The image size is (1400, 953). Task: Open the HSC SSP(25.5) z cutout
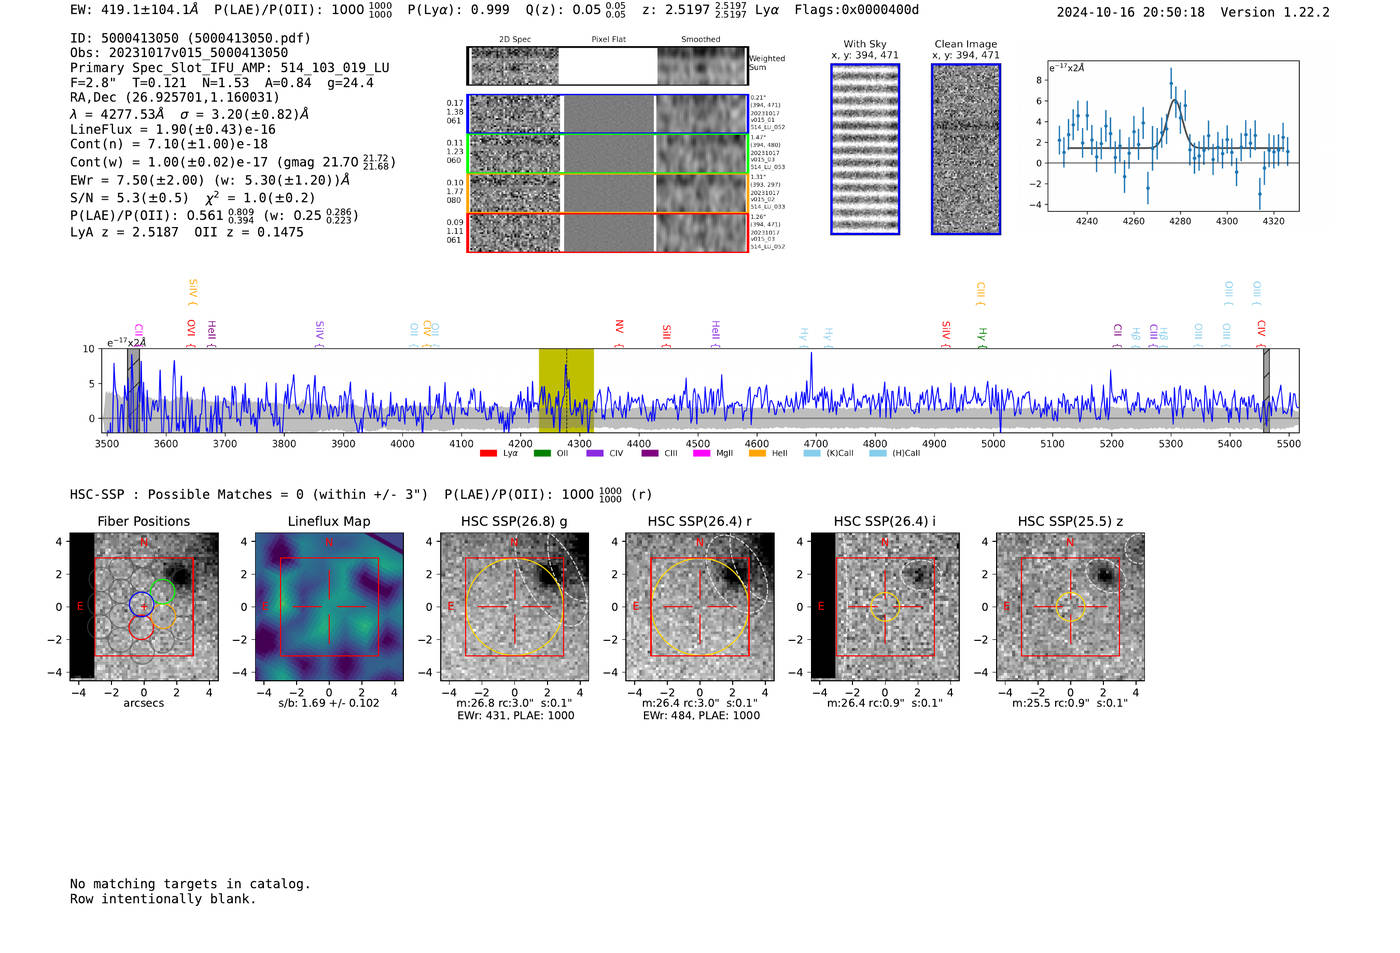coord(1070,607)
